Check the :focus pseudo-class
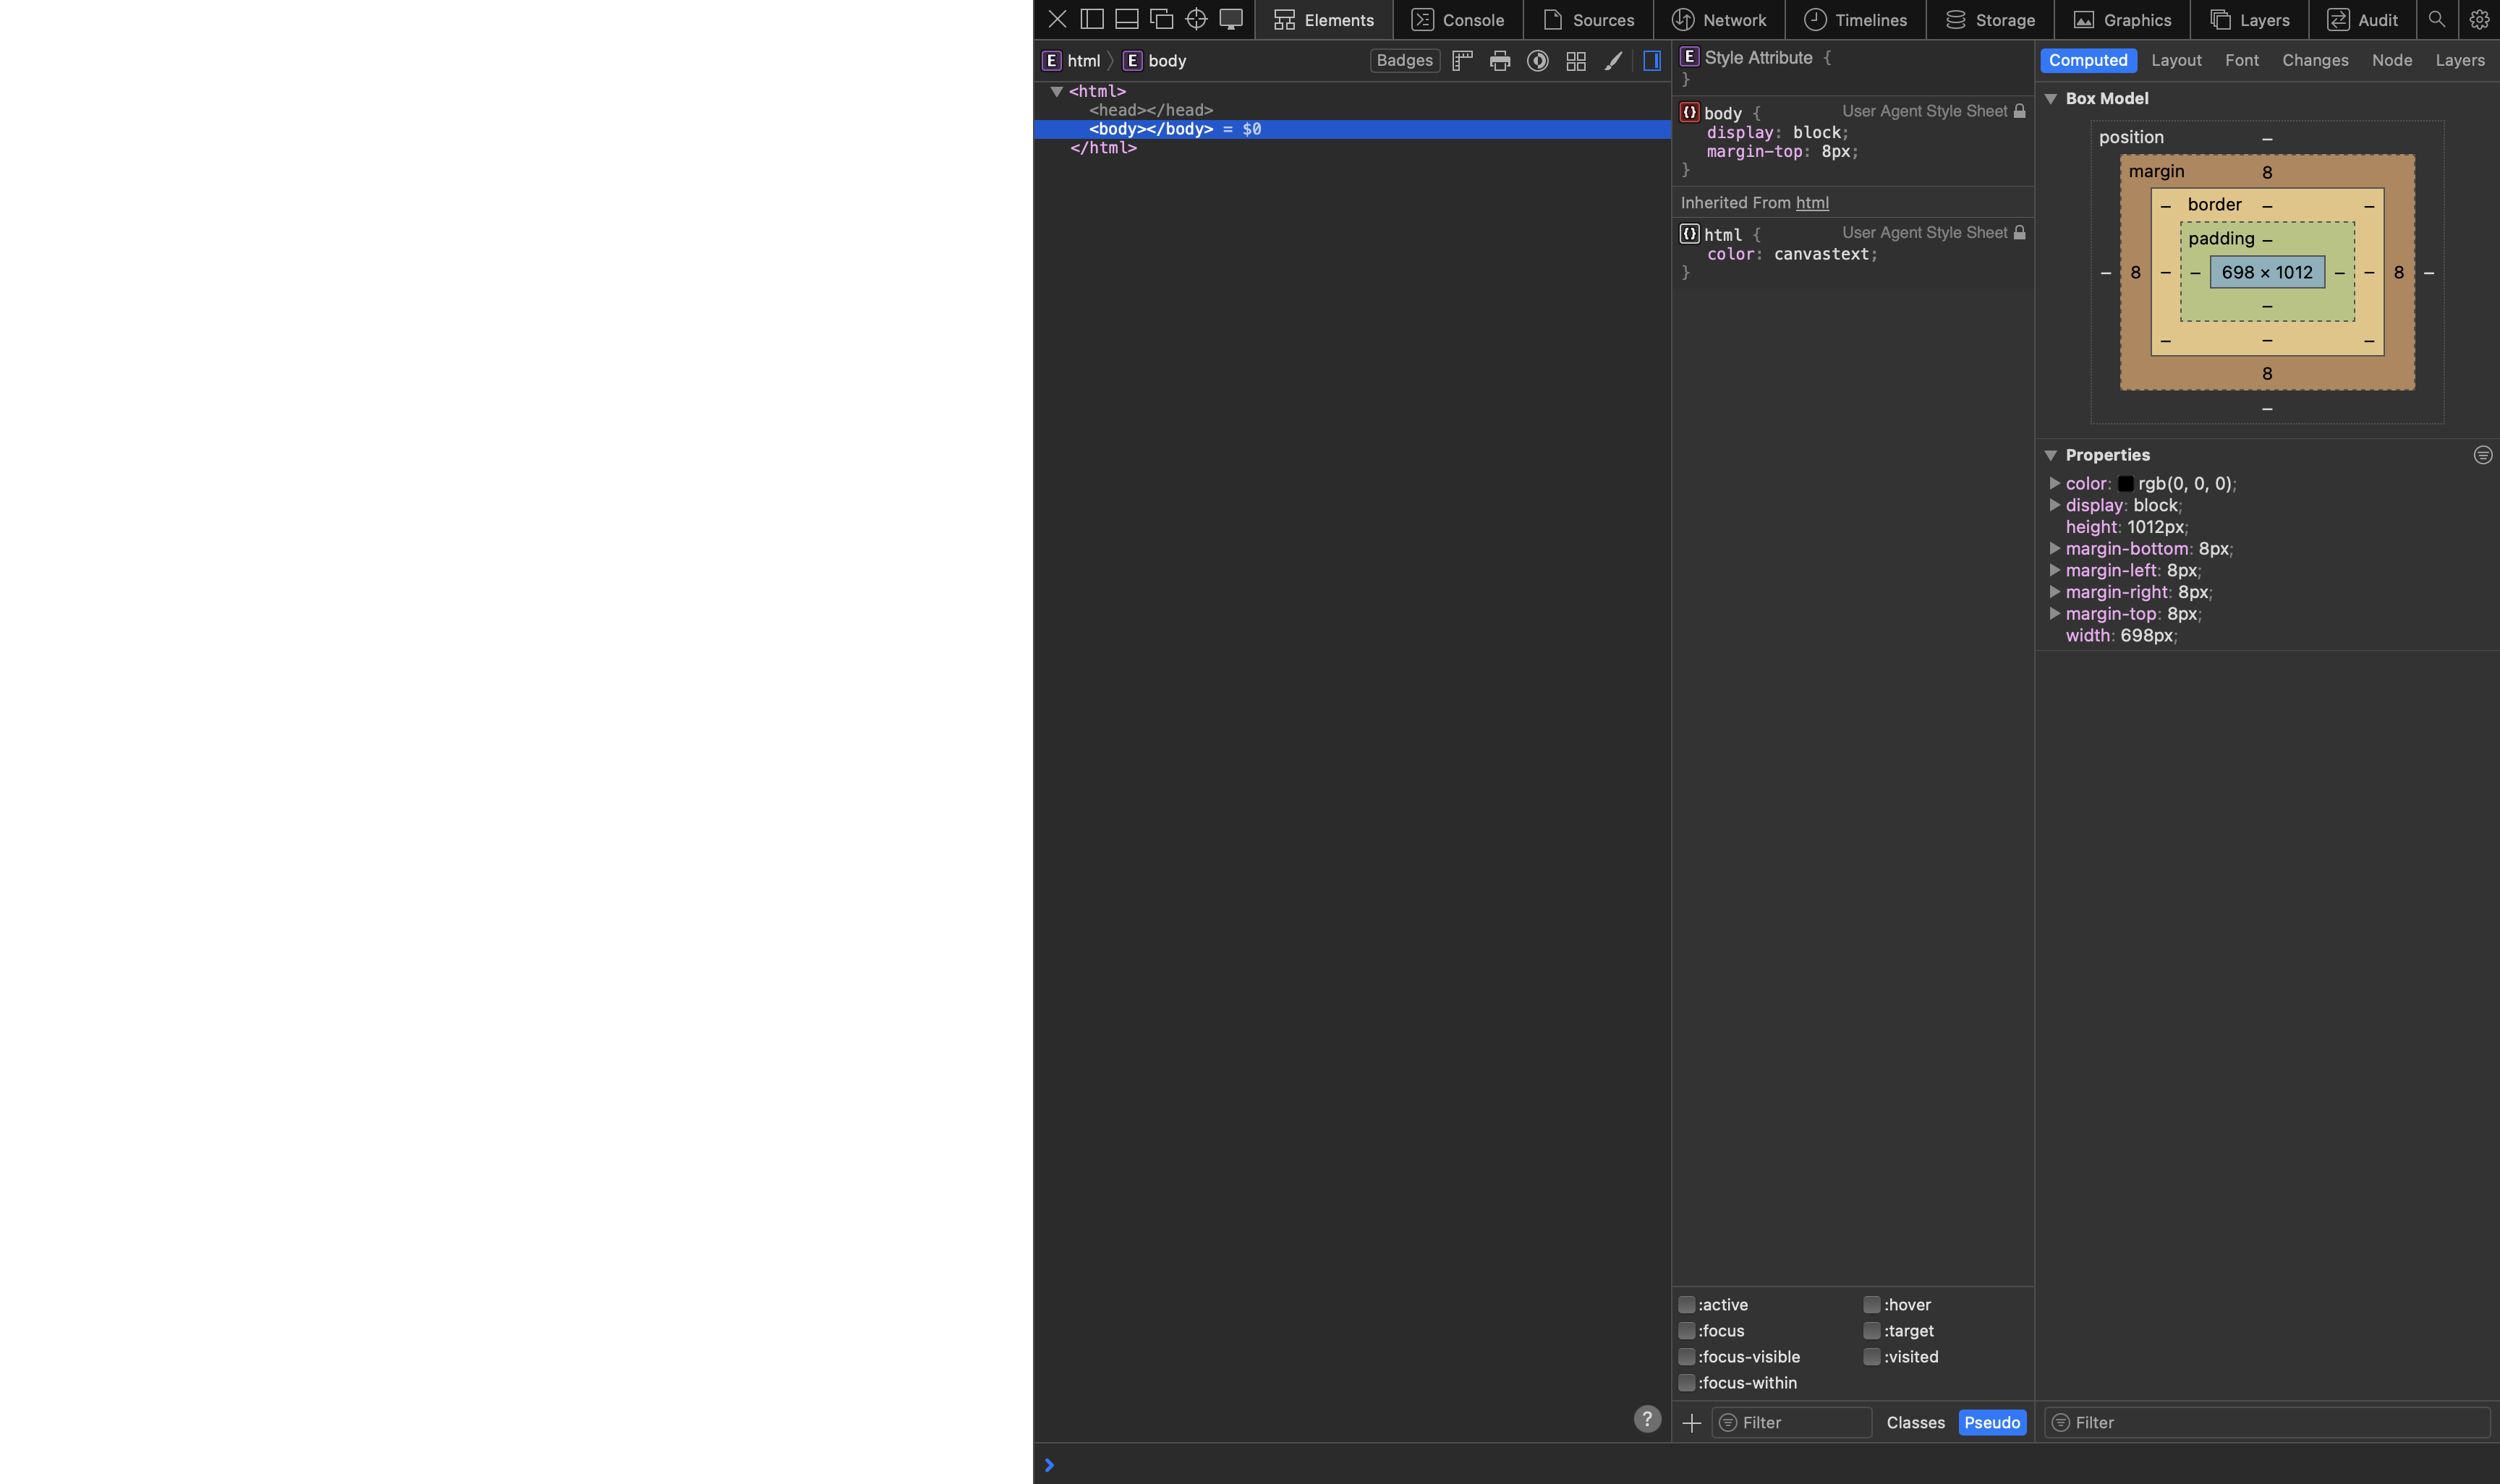2500x1484 pixels. (1688, 1330)
